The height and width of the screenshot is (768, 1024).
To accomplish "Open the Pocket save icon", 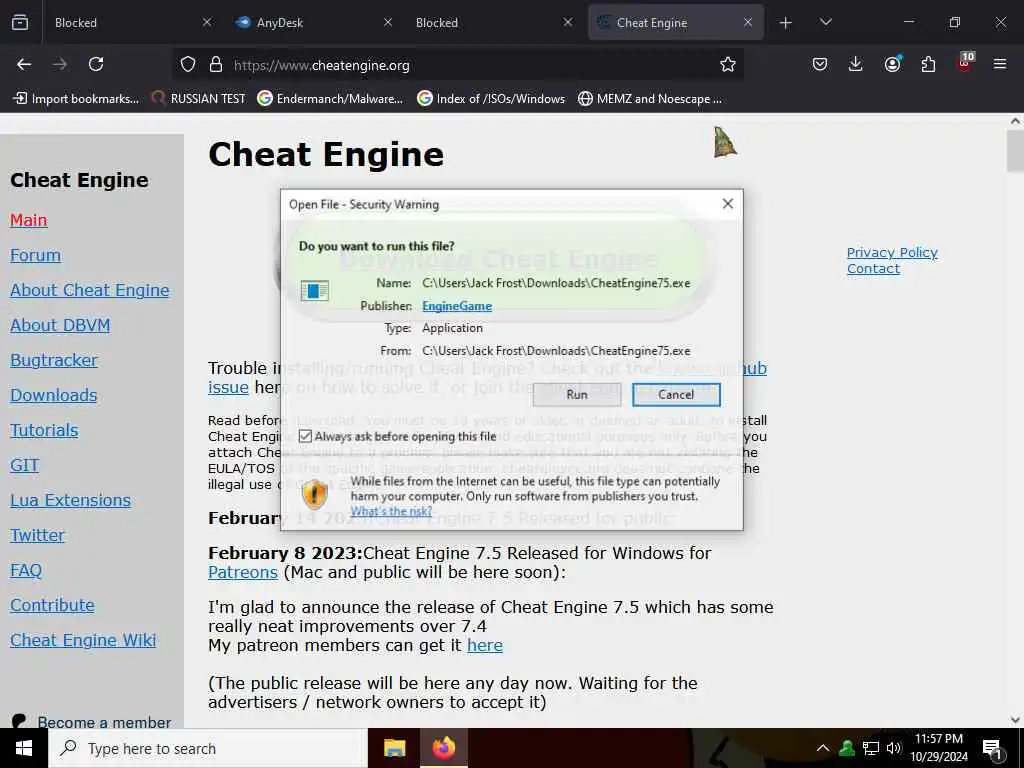I will tap(820, 64).
